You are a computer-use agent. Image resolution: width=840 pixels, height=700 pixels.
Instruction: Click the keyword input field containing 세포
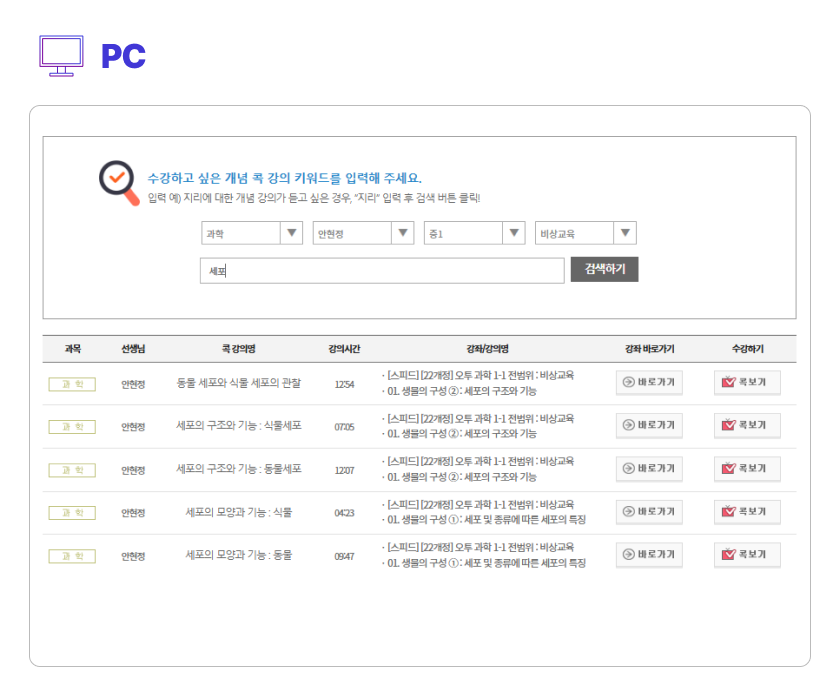tap(382, 271)
